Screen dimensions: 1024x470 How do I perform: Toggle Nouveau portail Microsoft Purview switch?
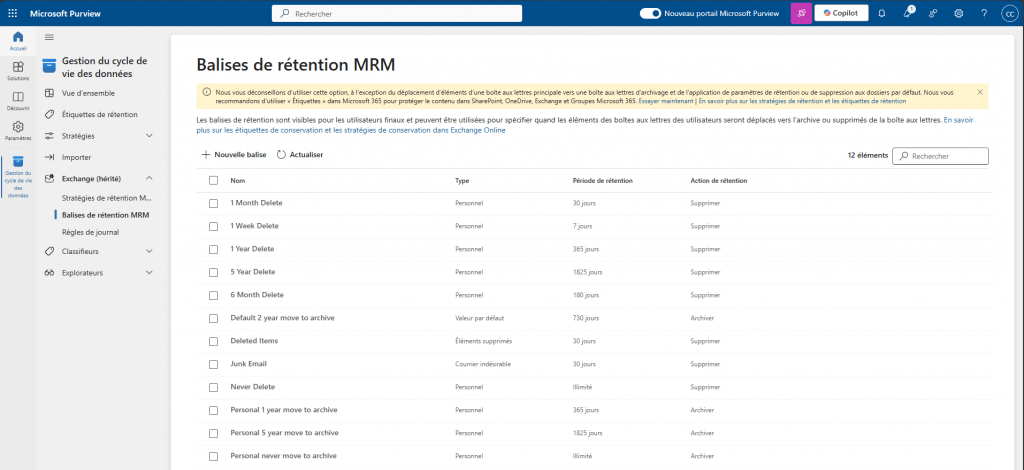pyautogui.click(x=650, y=14)
